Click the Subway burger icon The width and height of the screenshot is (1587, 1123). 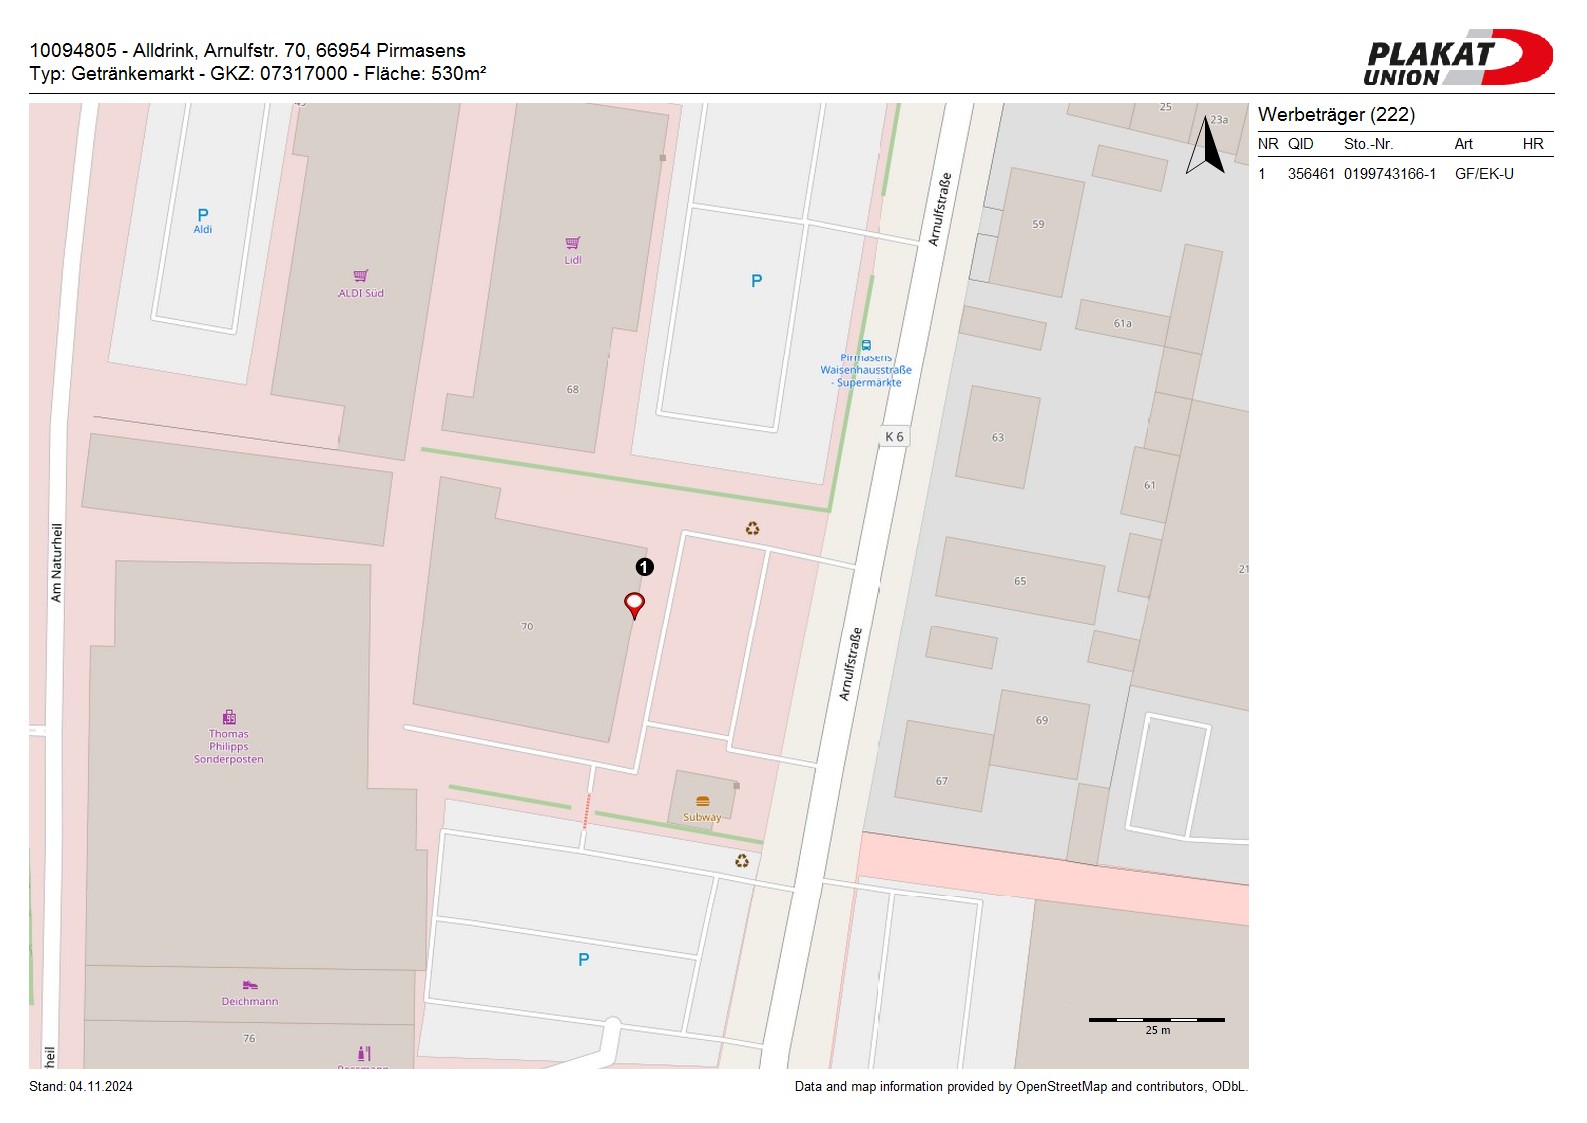pyautogui.click(x=702, y=802)
